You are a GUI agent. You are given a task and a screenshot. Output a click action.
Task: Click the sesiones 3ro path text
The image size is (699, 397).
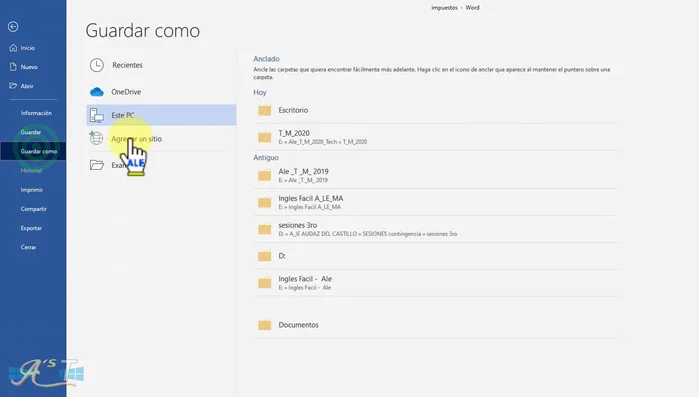368,234
